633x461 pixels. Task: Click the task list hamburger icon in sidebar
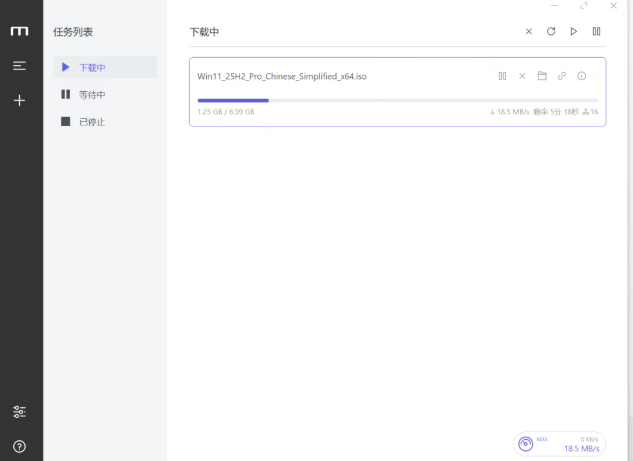(19, 66)
